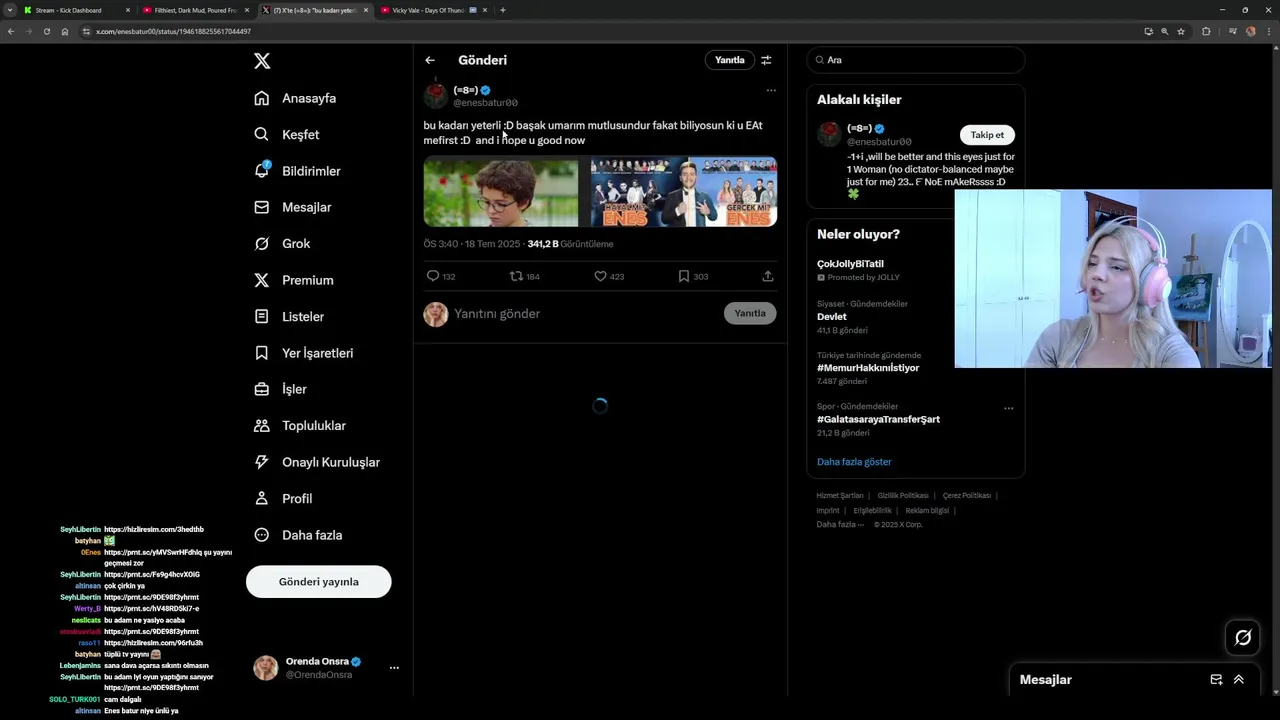Open Listeler icon in sidebar
This screenshot has width=1280, height=720.
(x=262, y=316)
